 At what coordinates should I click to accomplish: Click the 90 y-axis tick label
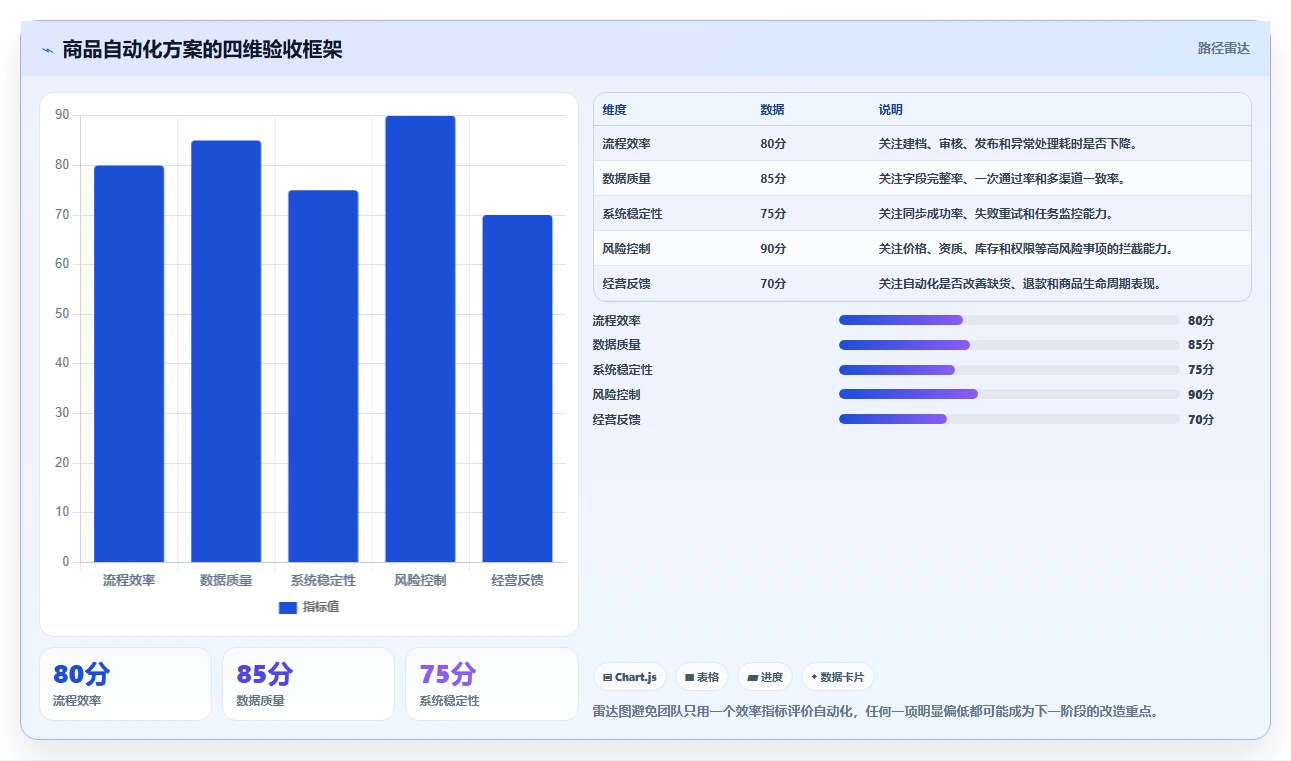coord(62,115)
